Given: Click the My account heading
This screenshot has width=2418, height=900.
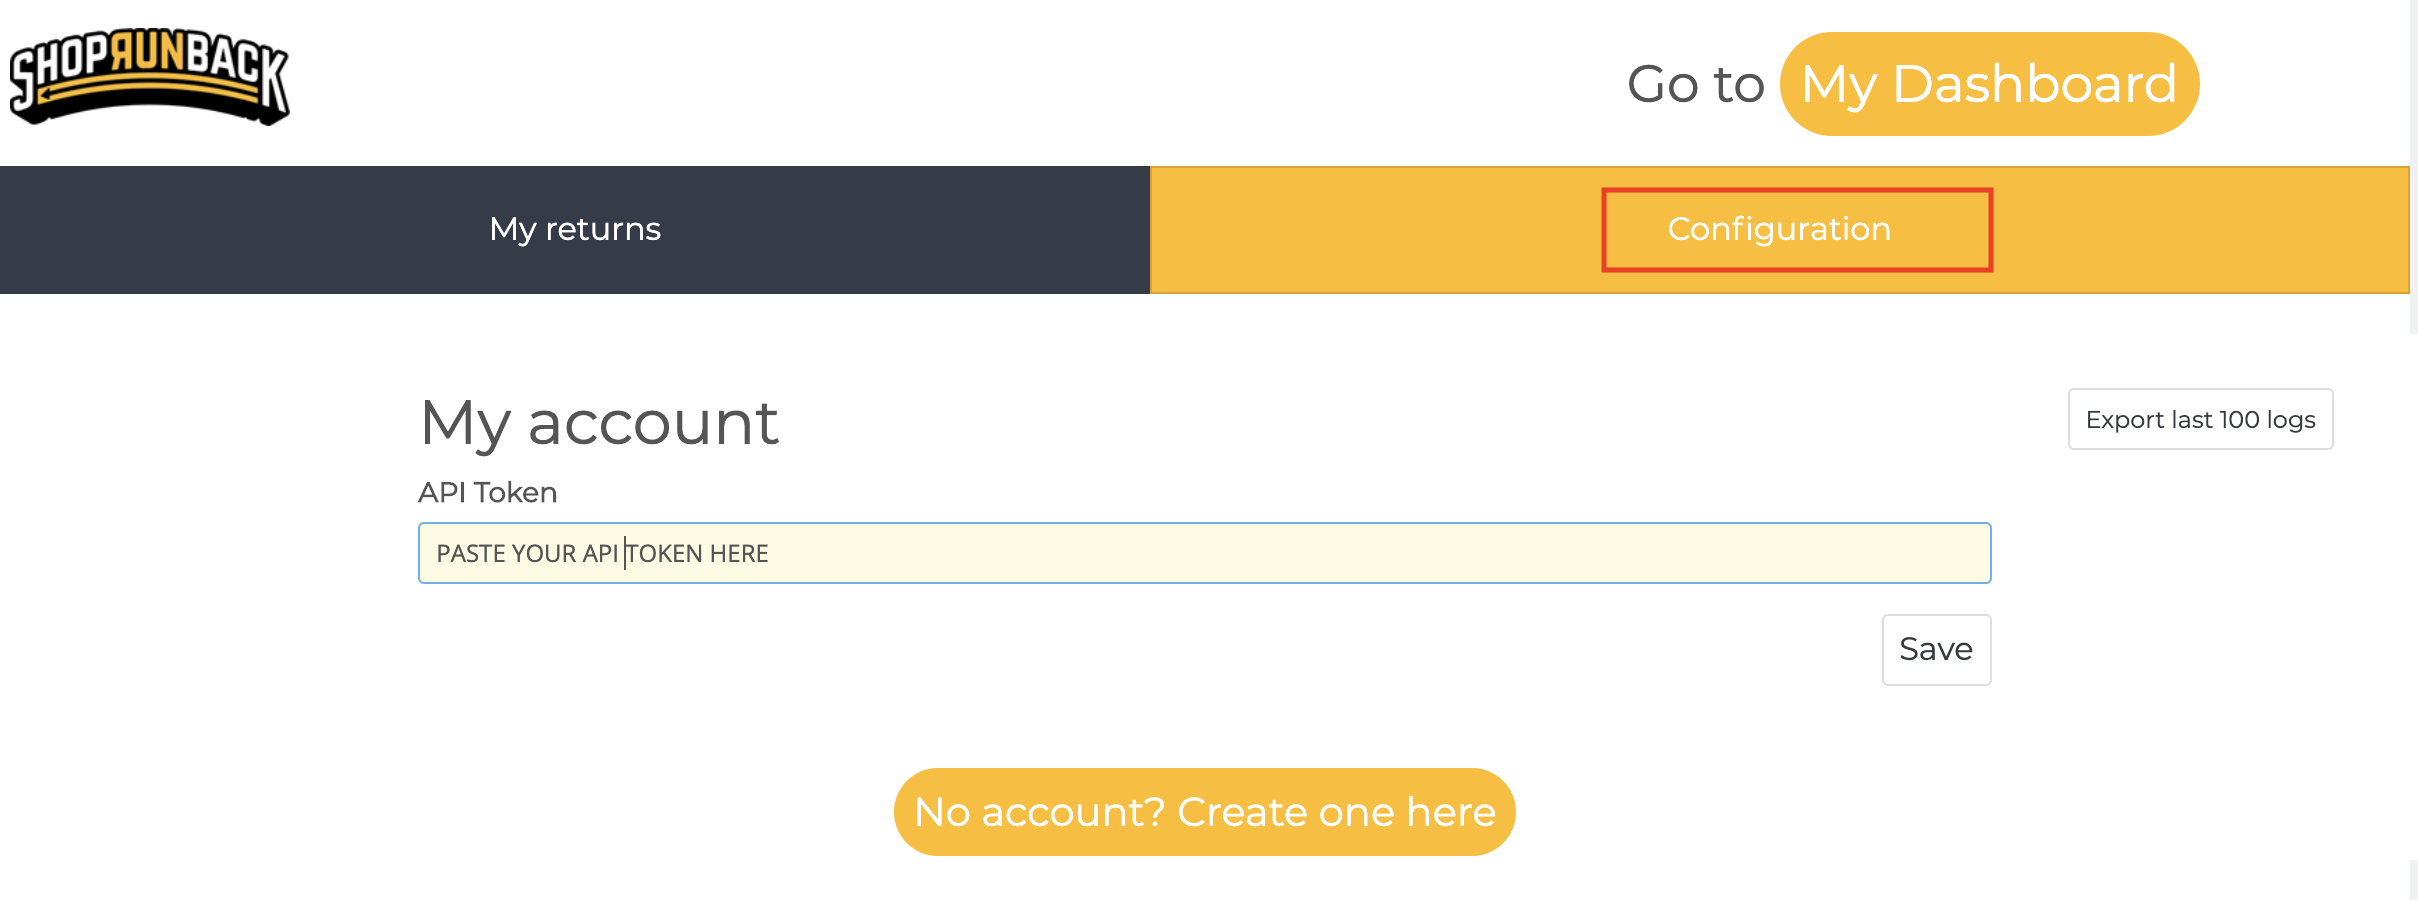Looking at the screenshot, I should tap(598, 423).
